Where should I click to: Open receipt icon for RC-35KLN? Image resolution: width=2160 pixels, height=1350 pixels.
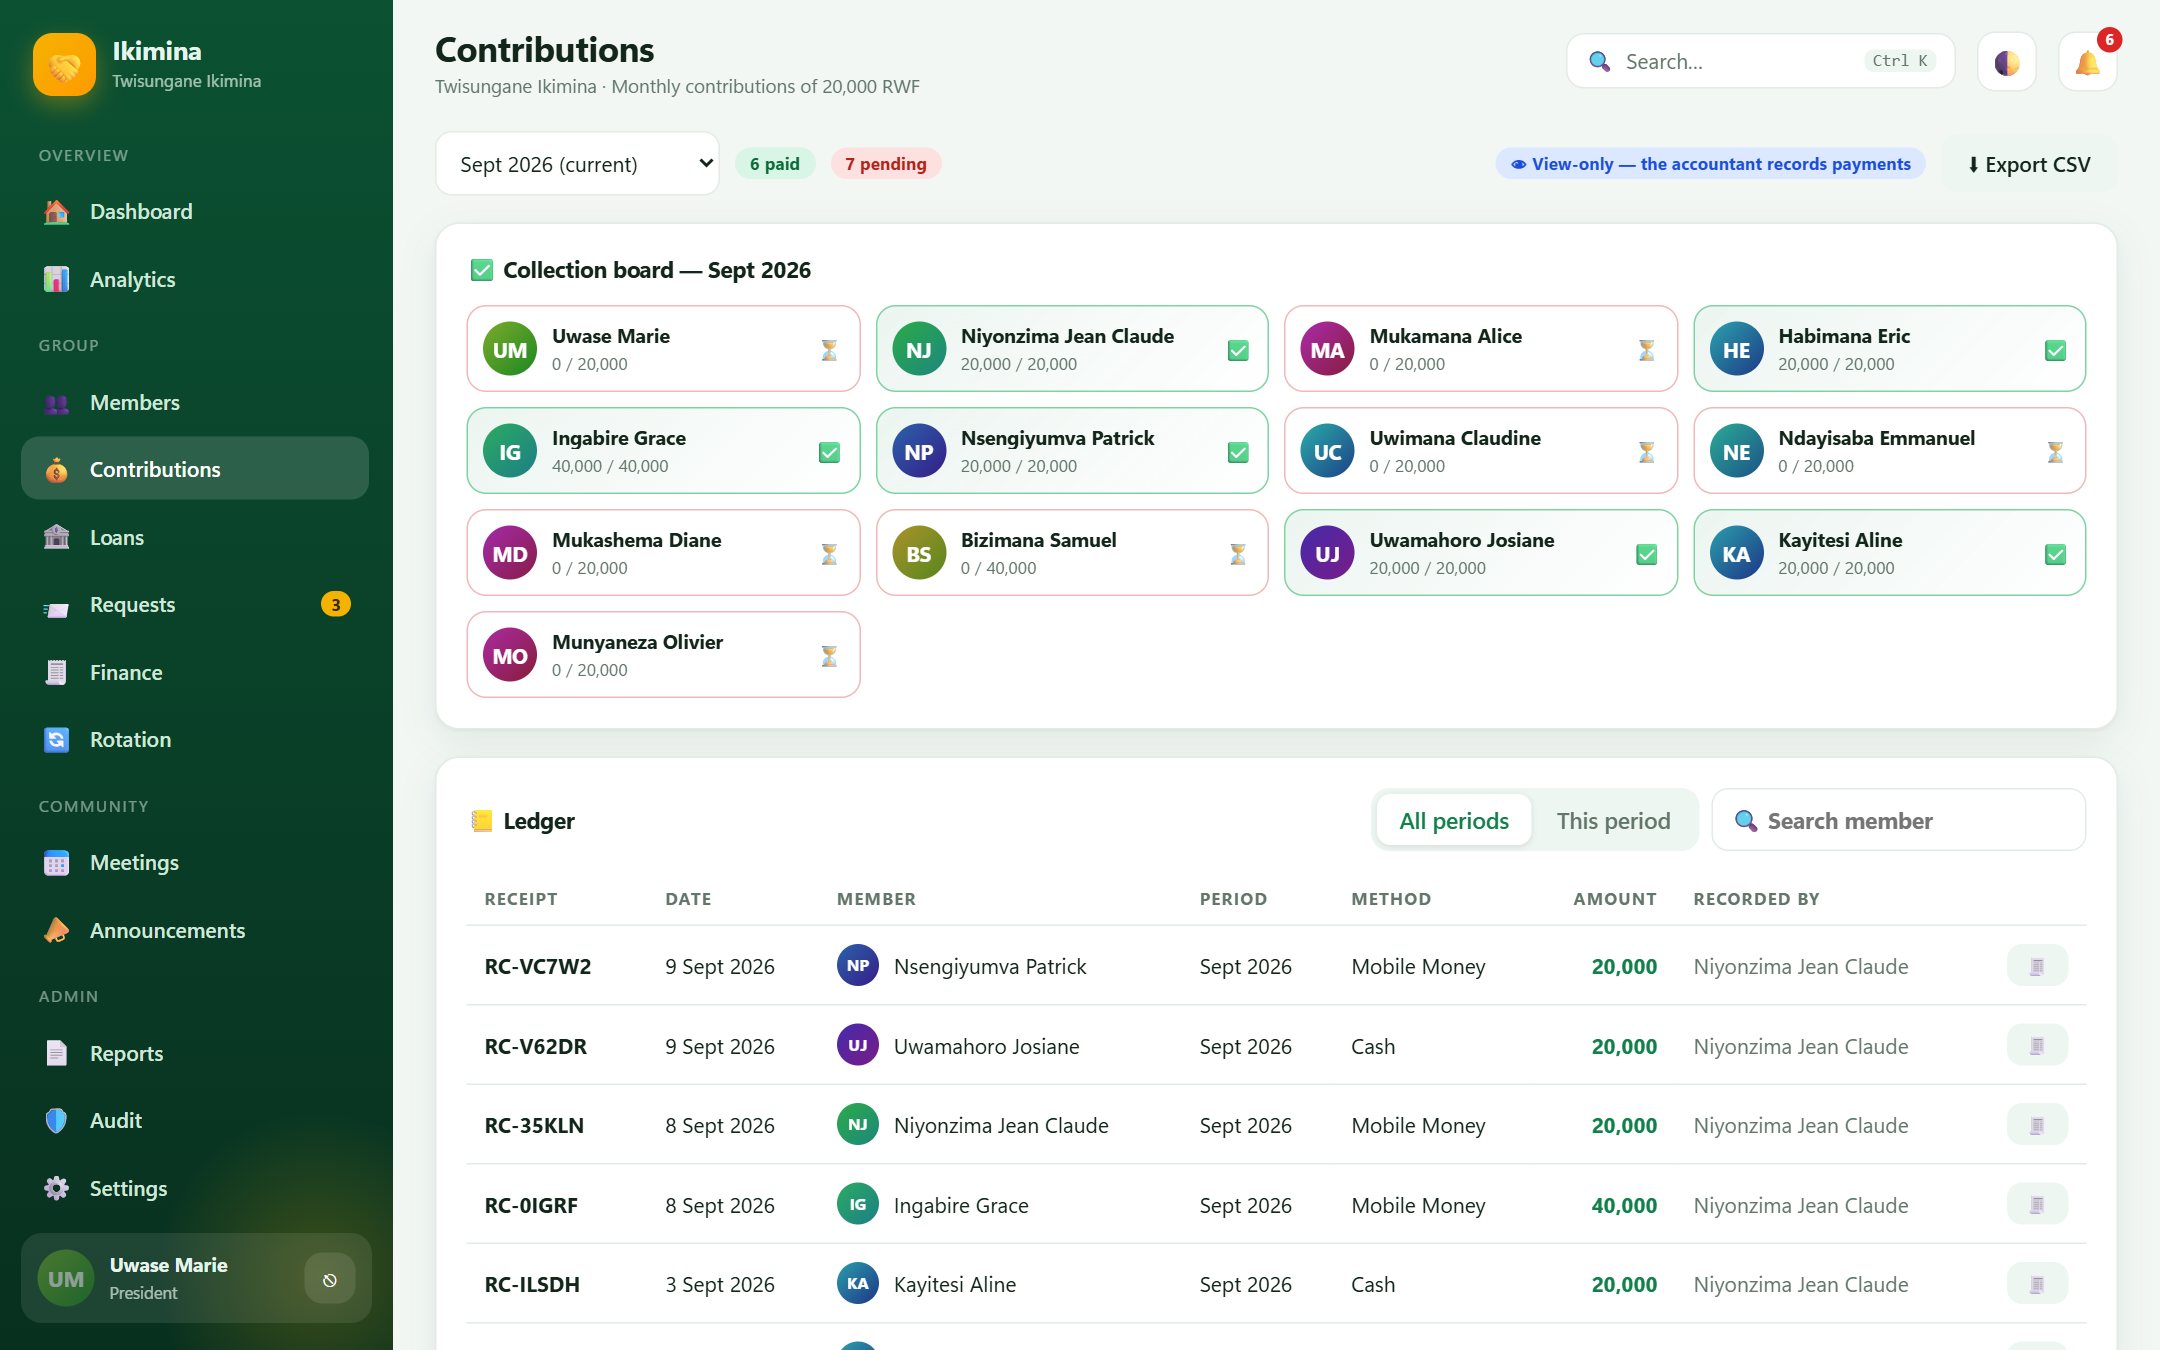2036,1125
